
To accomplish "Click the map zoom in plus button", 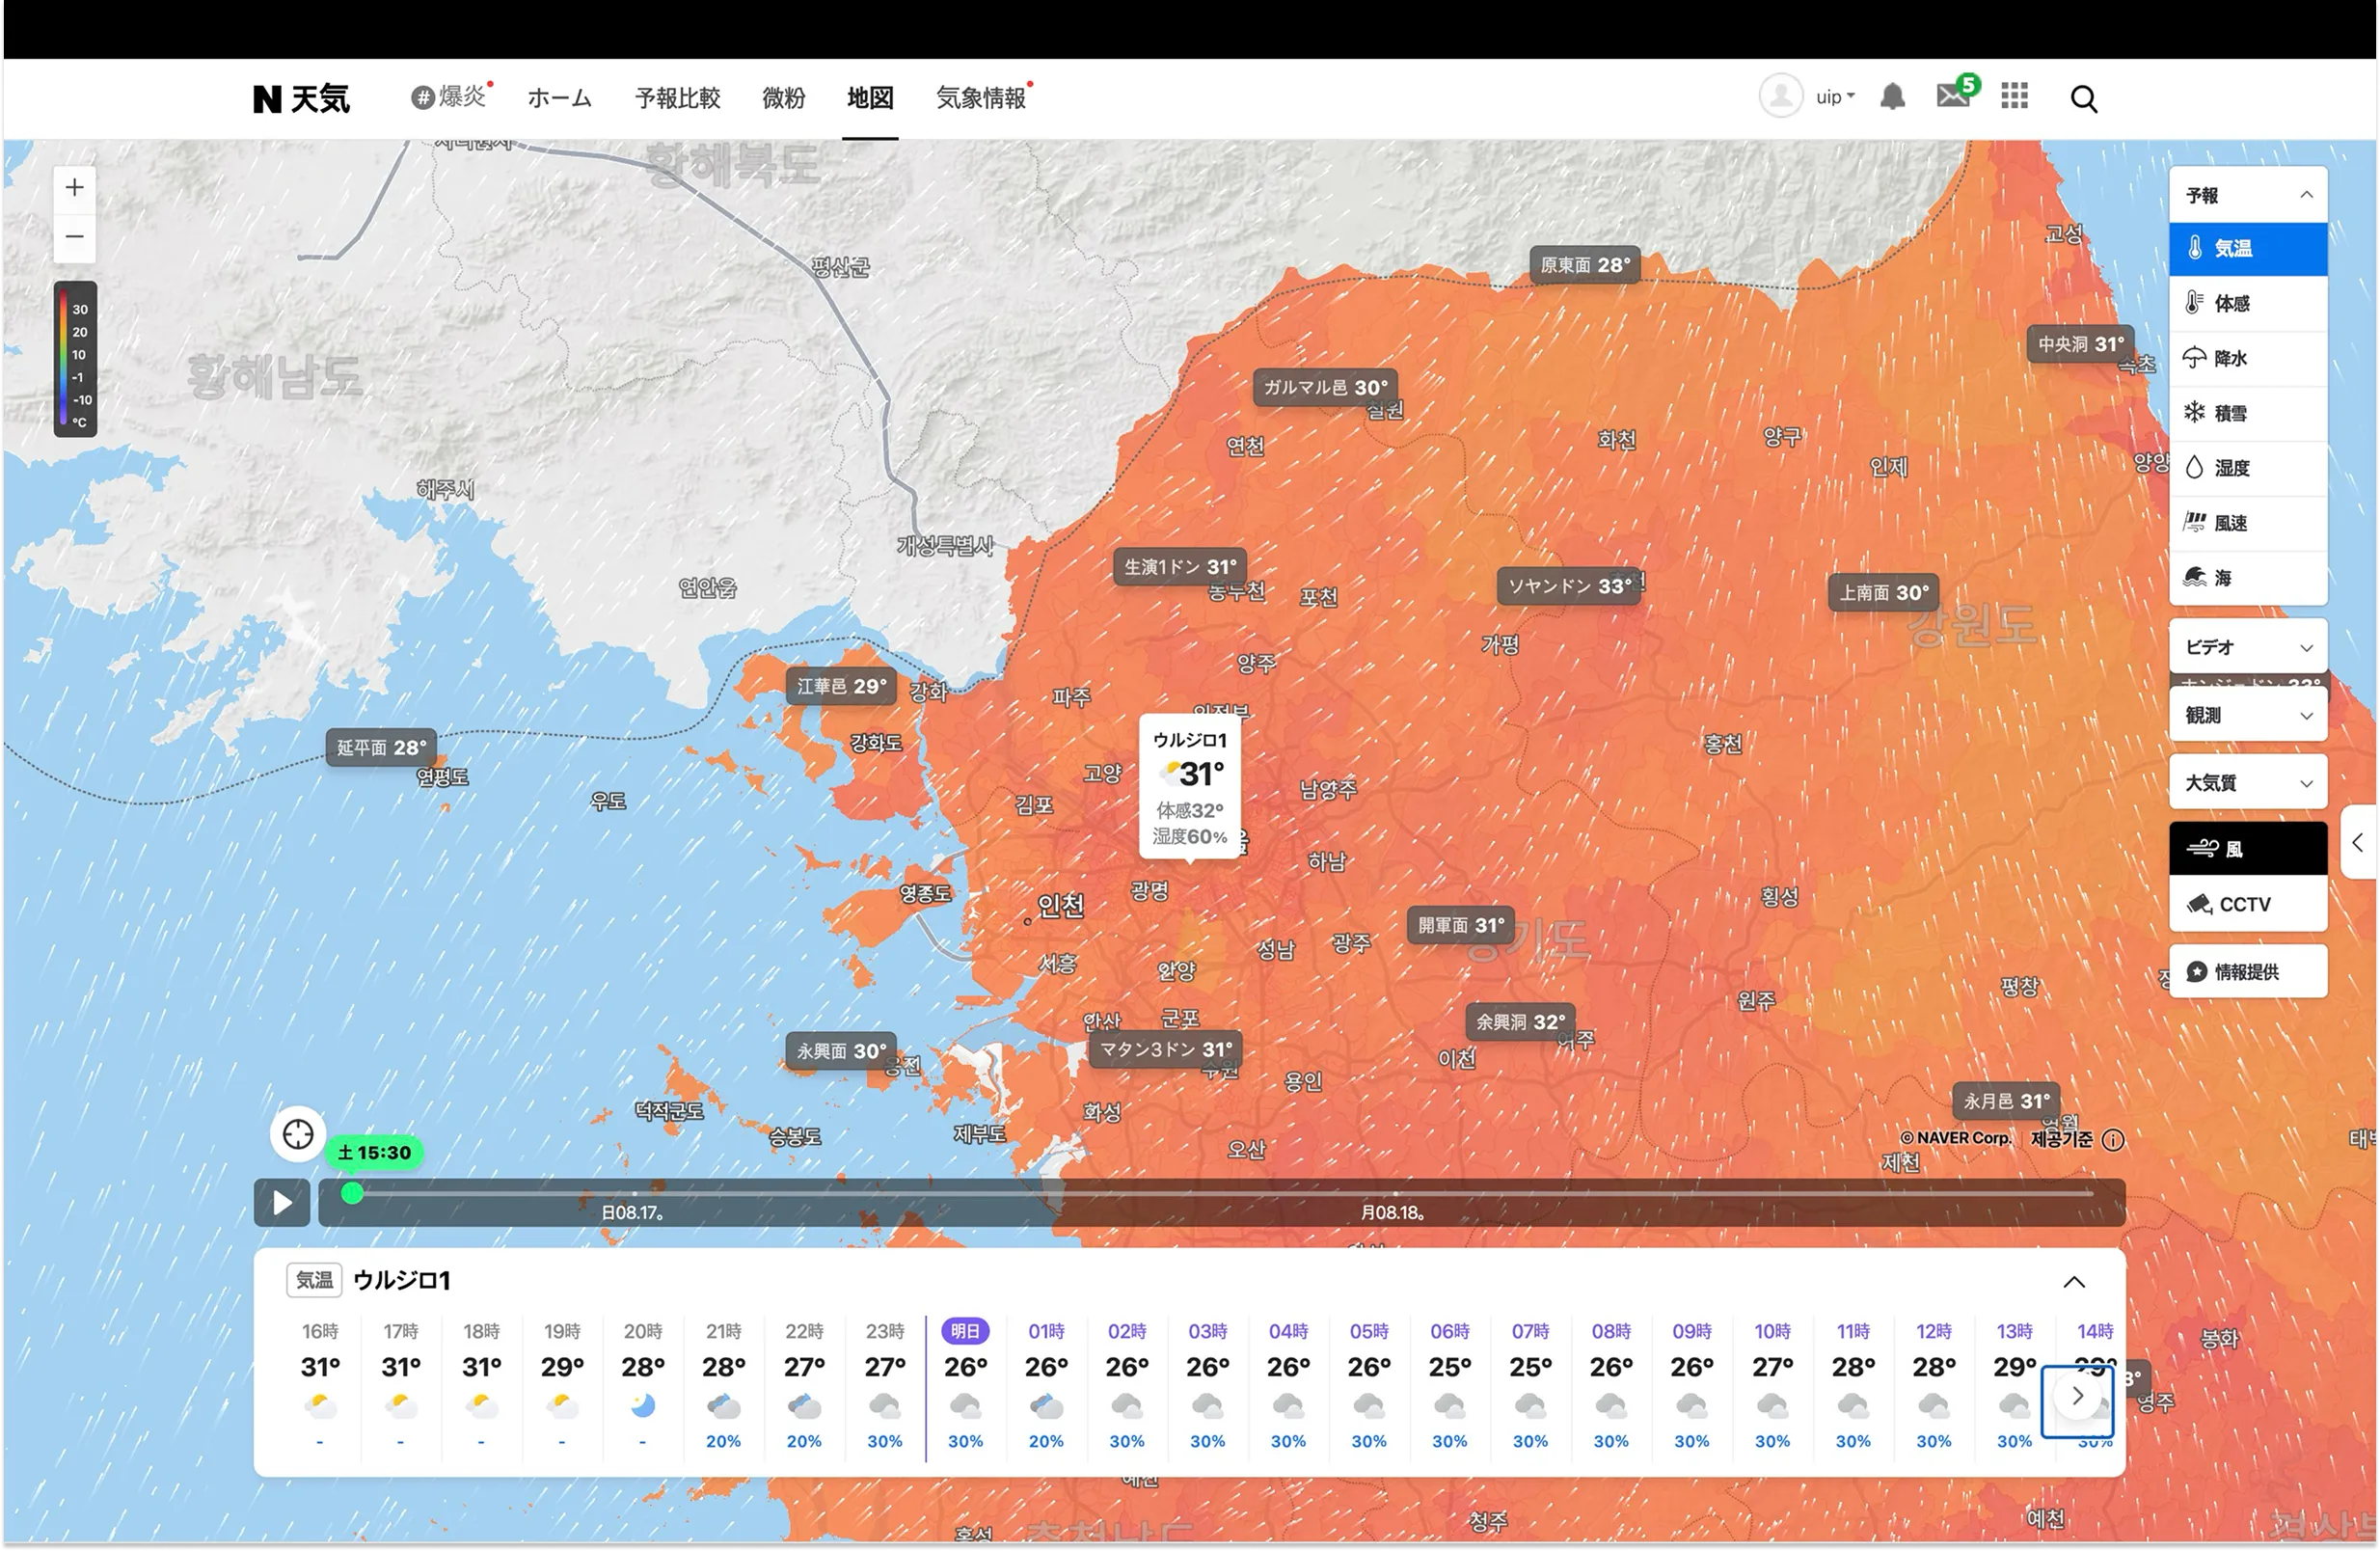I will click(74, 188).
